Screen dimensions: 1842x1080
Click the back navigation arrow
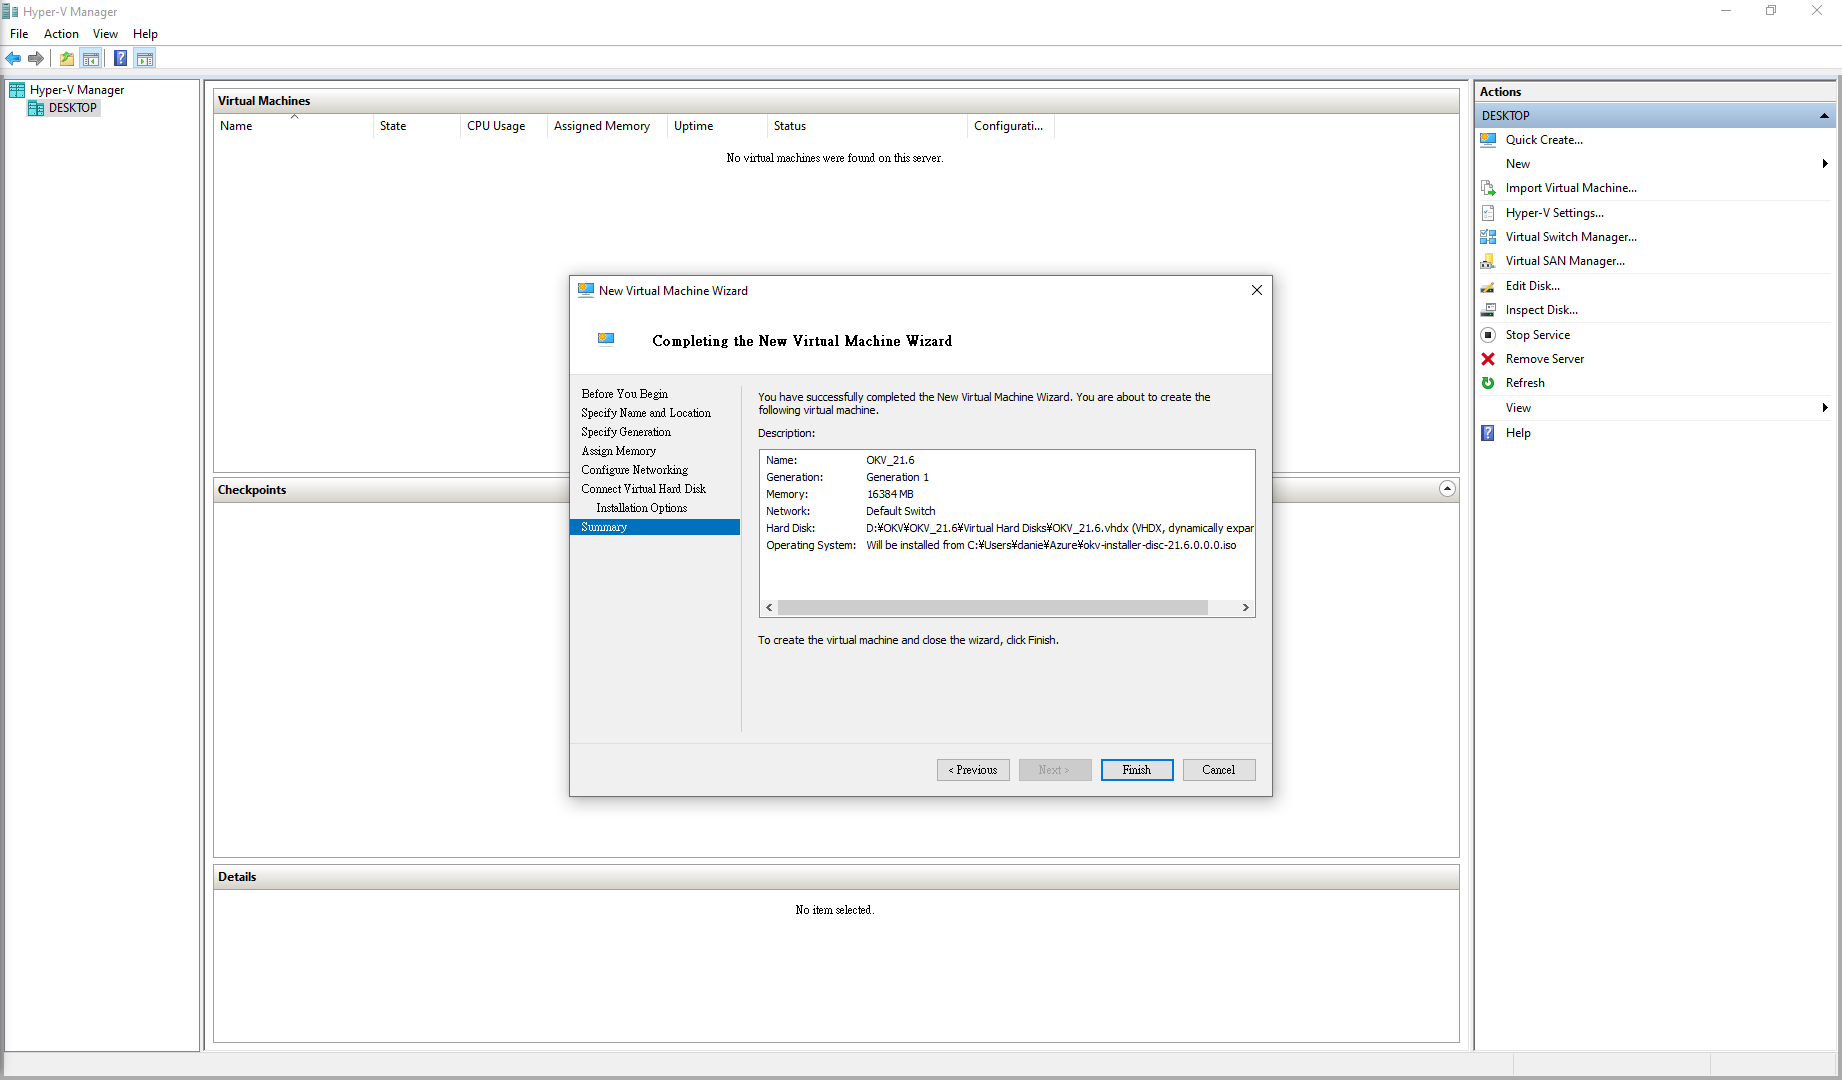13,58
